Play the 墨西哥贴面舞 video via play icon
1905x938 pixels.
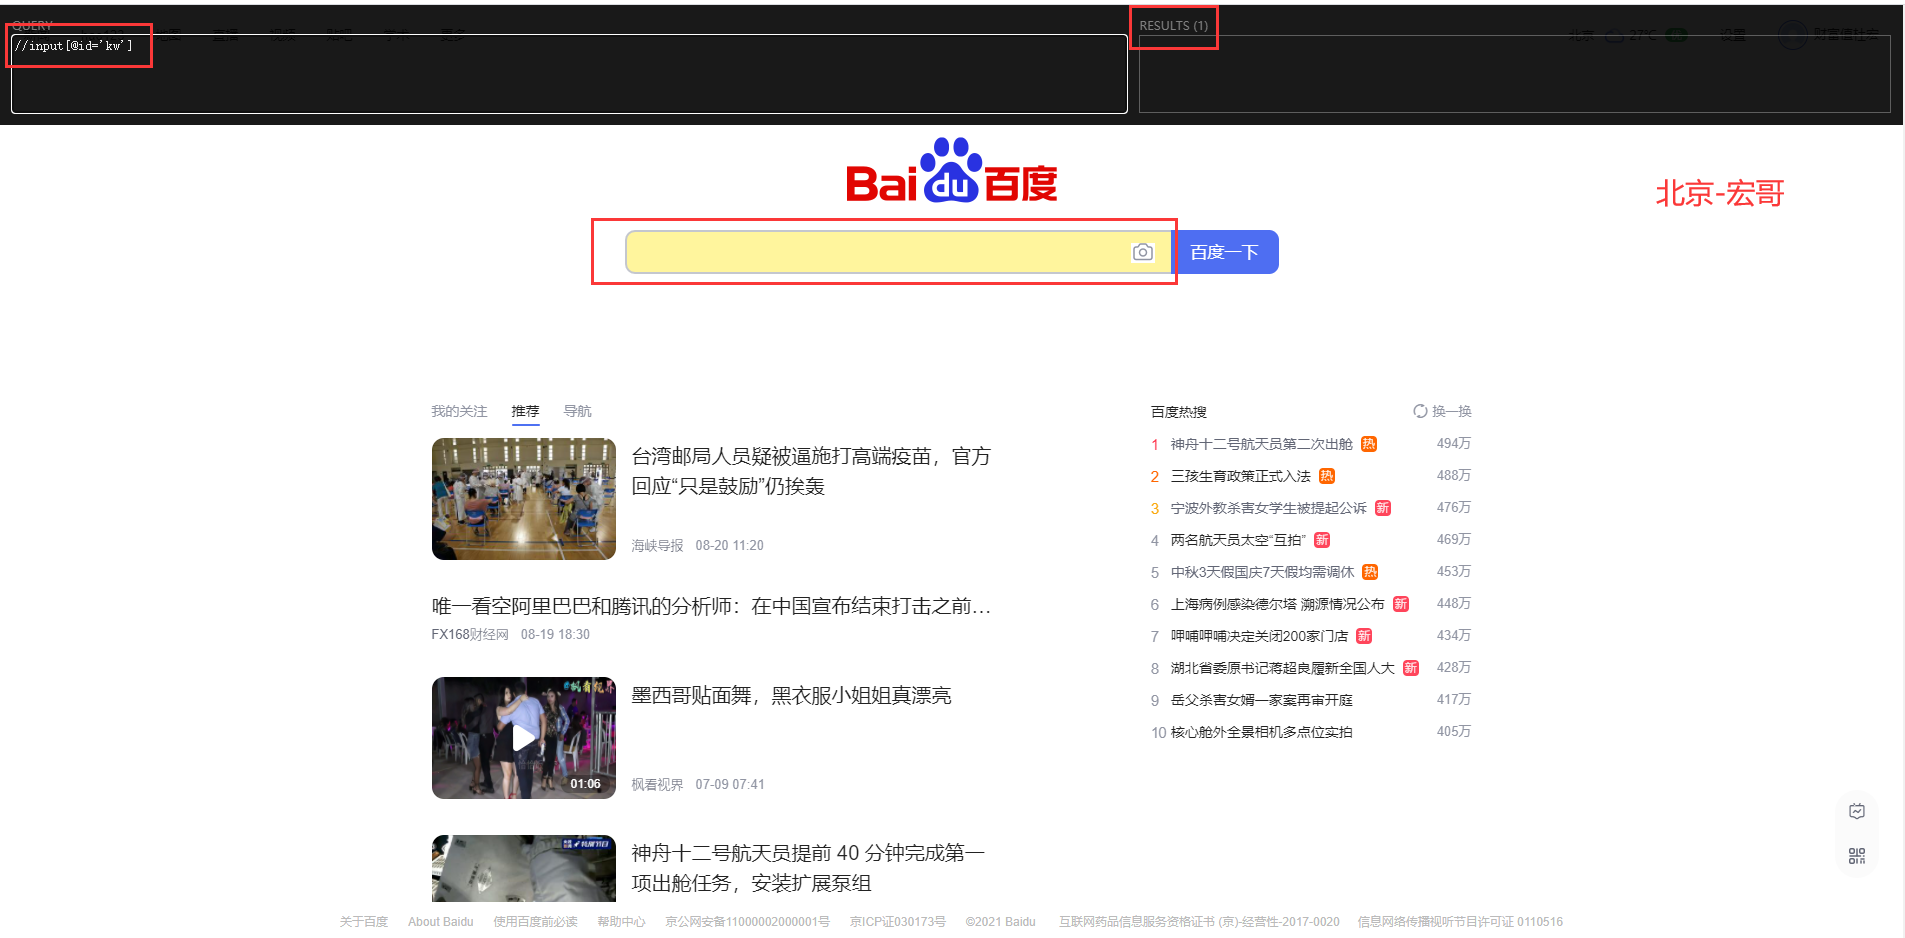click(x=523, y=738)
